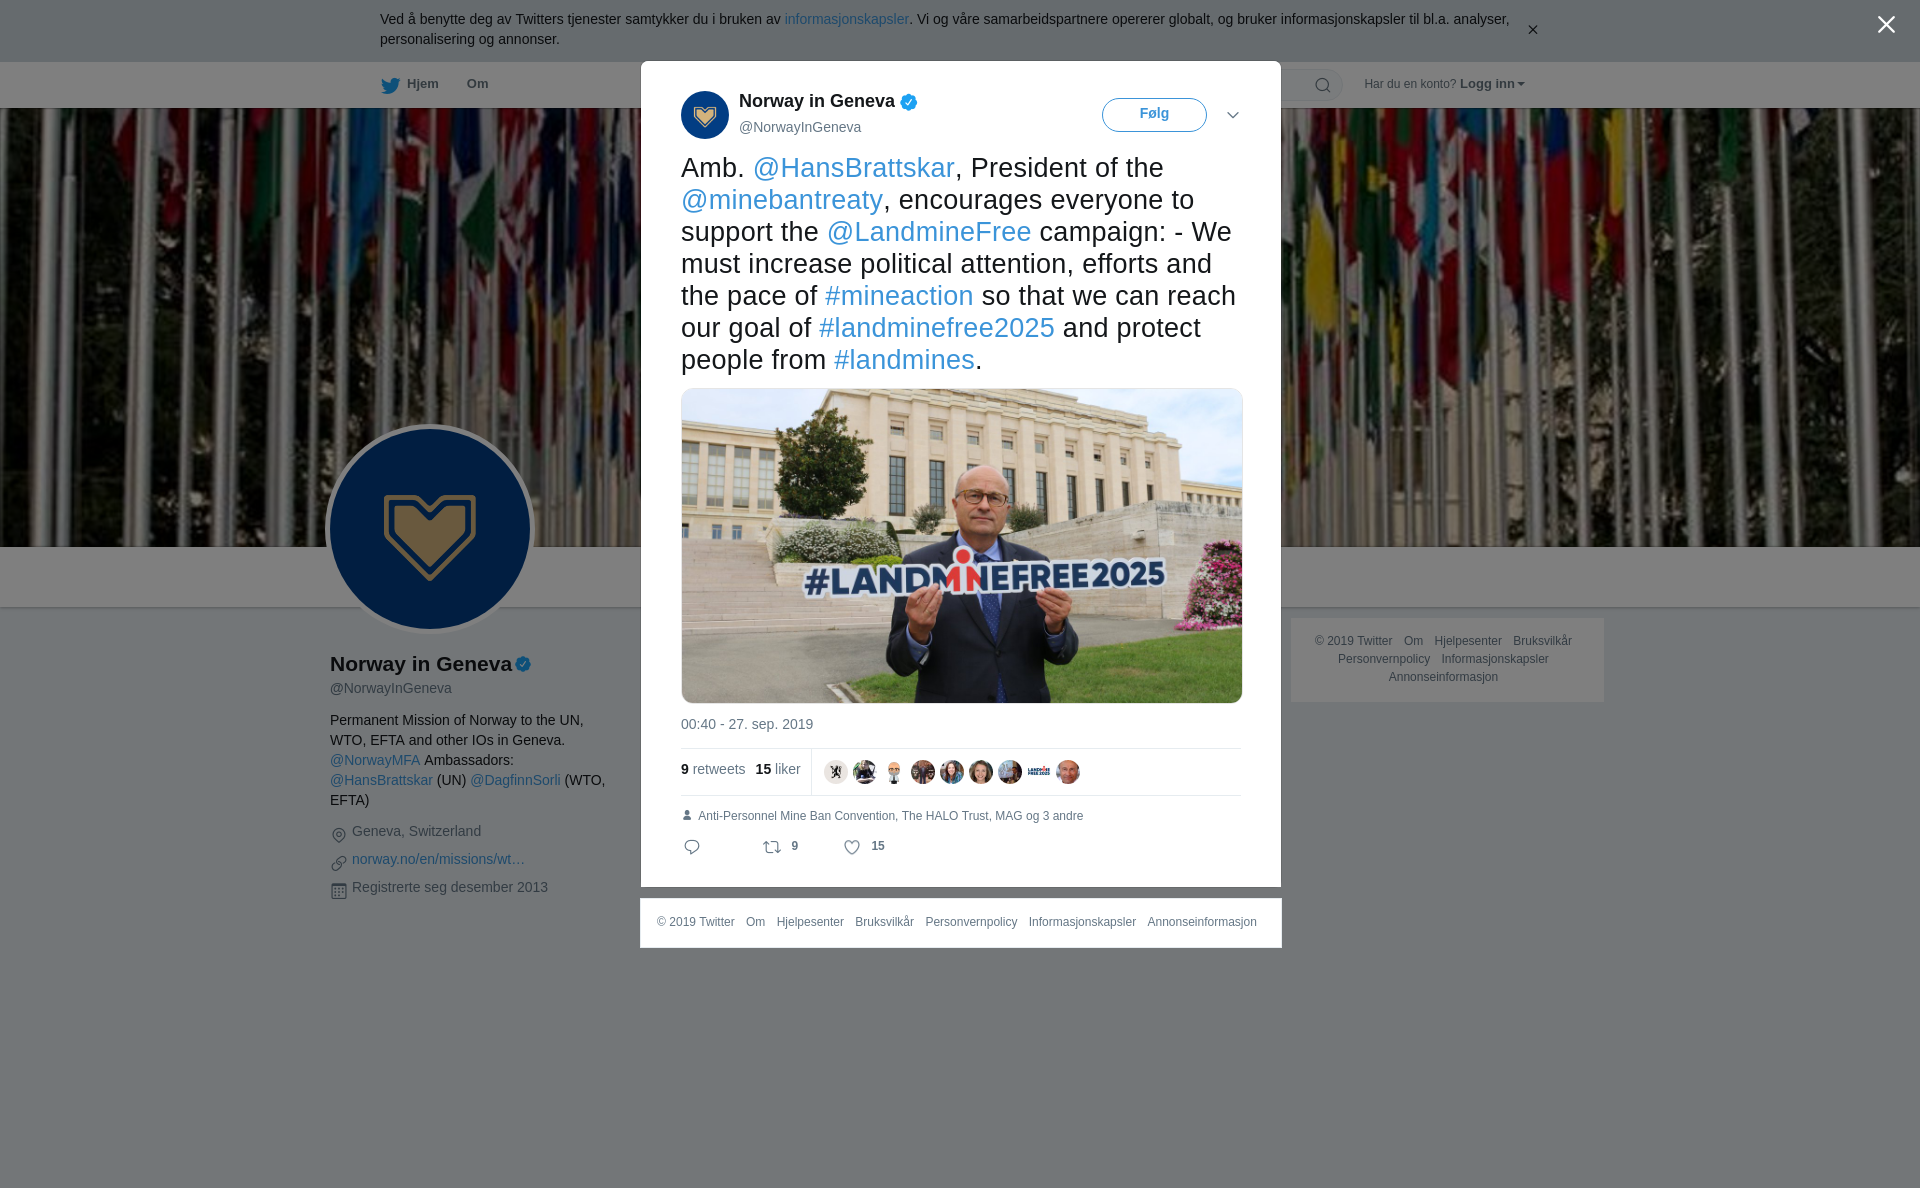The height and width of the screenshot is (1188, 1920).
Task: Go to Hjem in the navigation bar
Action: point(423,84)
